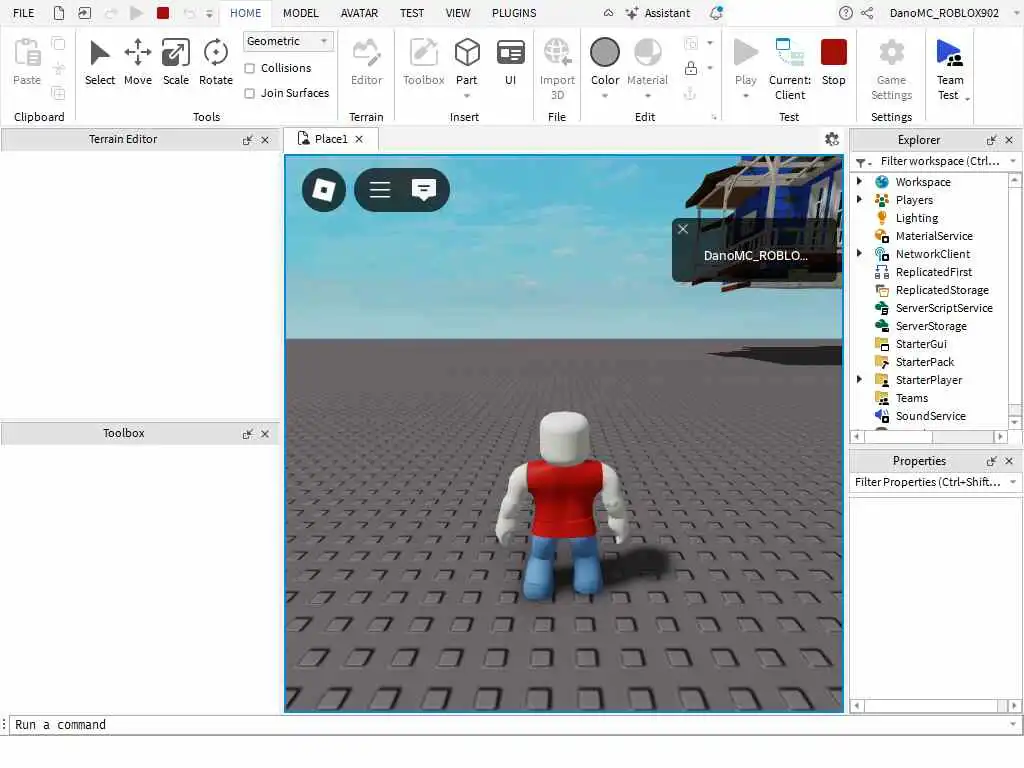Screen dimensions: 1024x768
Task: Close the Place1 tab
Action: click(359, 139)
